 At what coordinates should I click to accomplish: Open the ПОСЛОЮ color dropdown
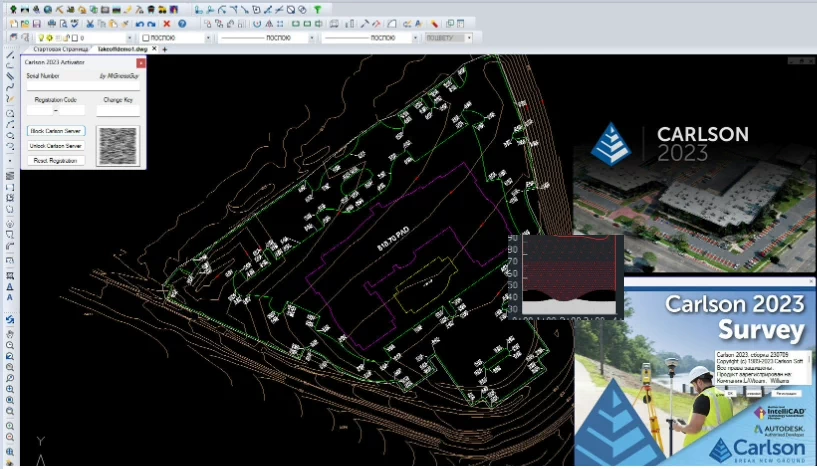[x=208, y=38]
